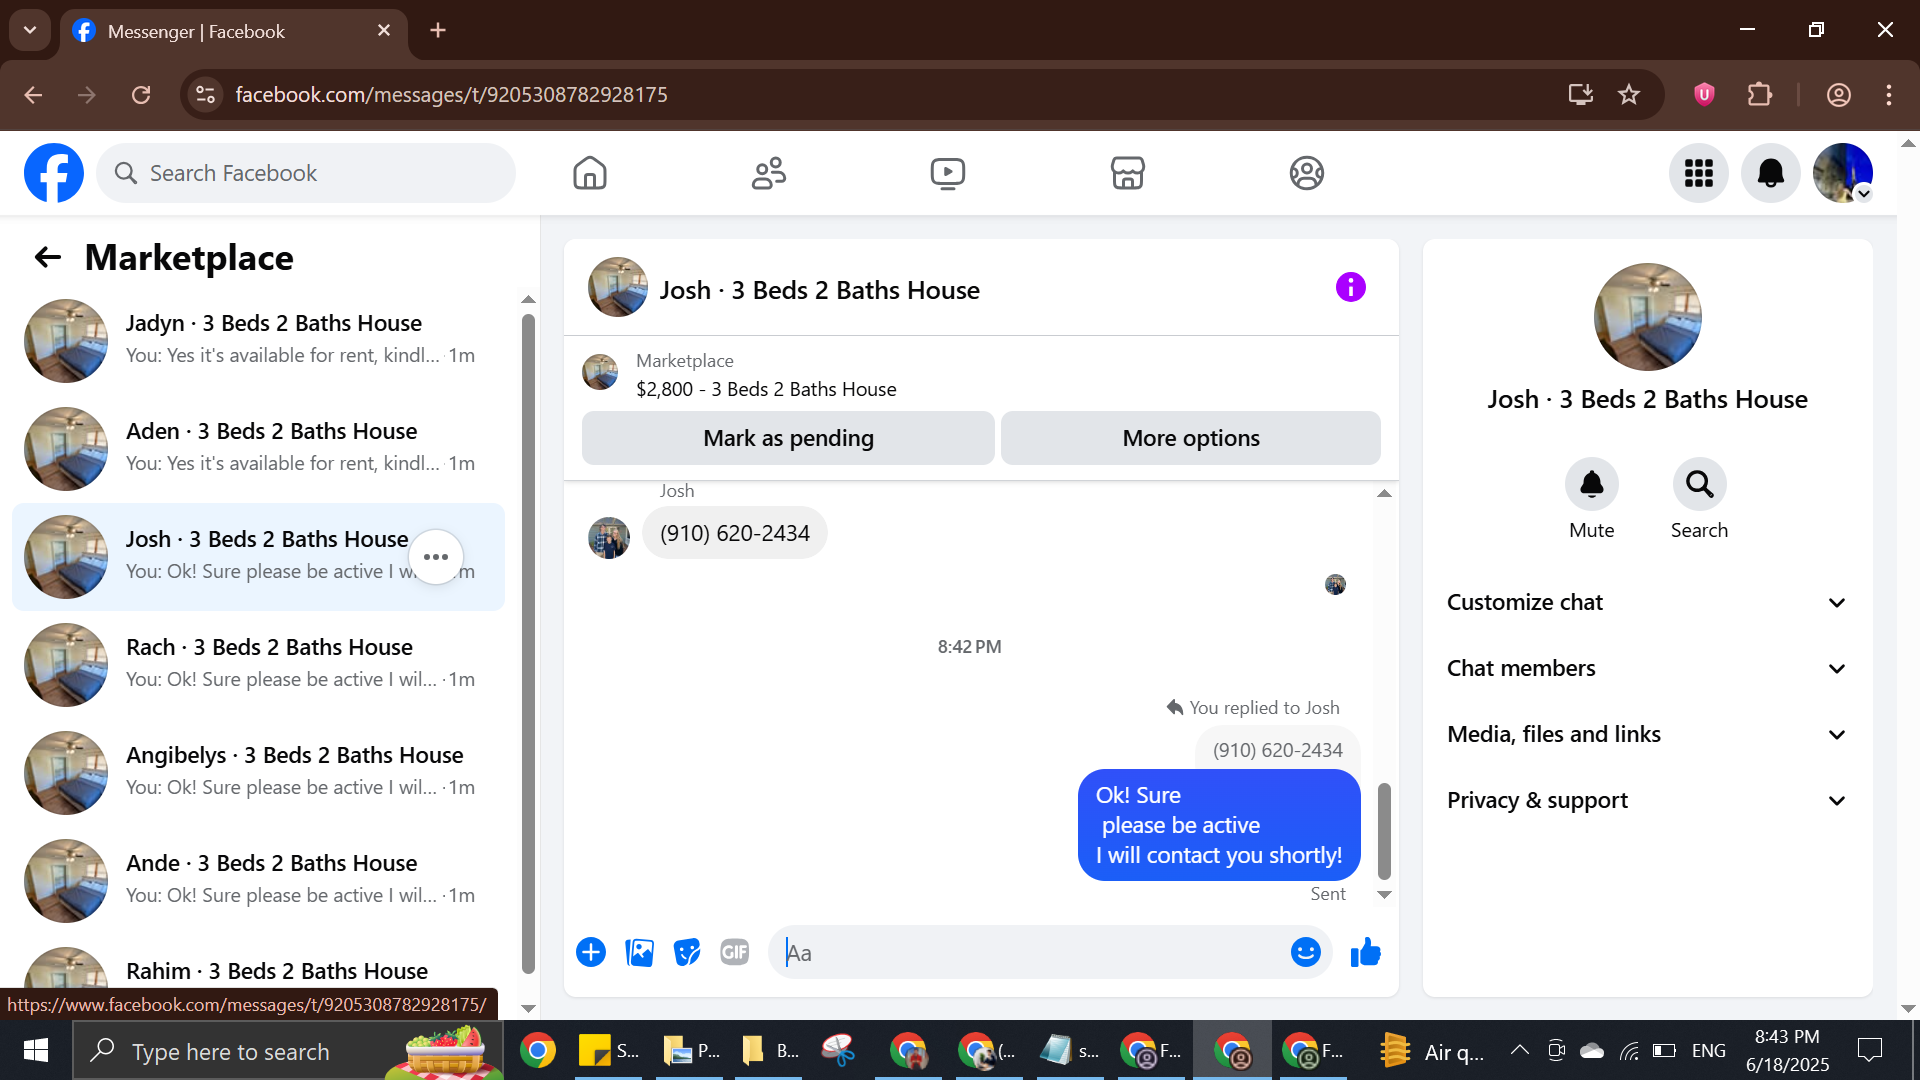Viewport: 1920px width, 1080px height.
Task: Open the account profile picture menu
Action: 1842,173
